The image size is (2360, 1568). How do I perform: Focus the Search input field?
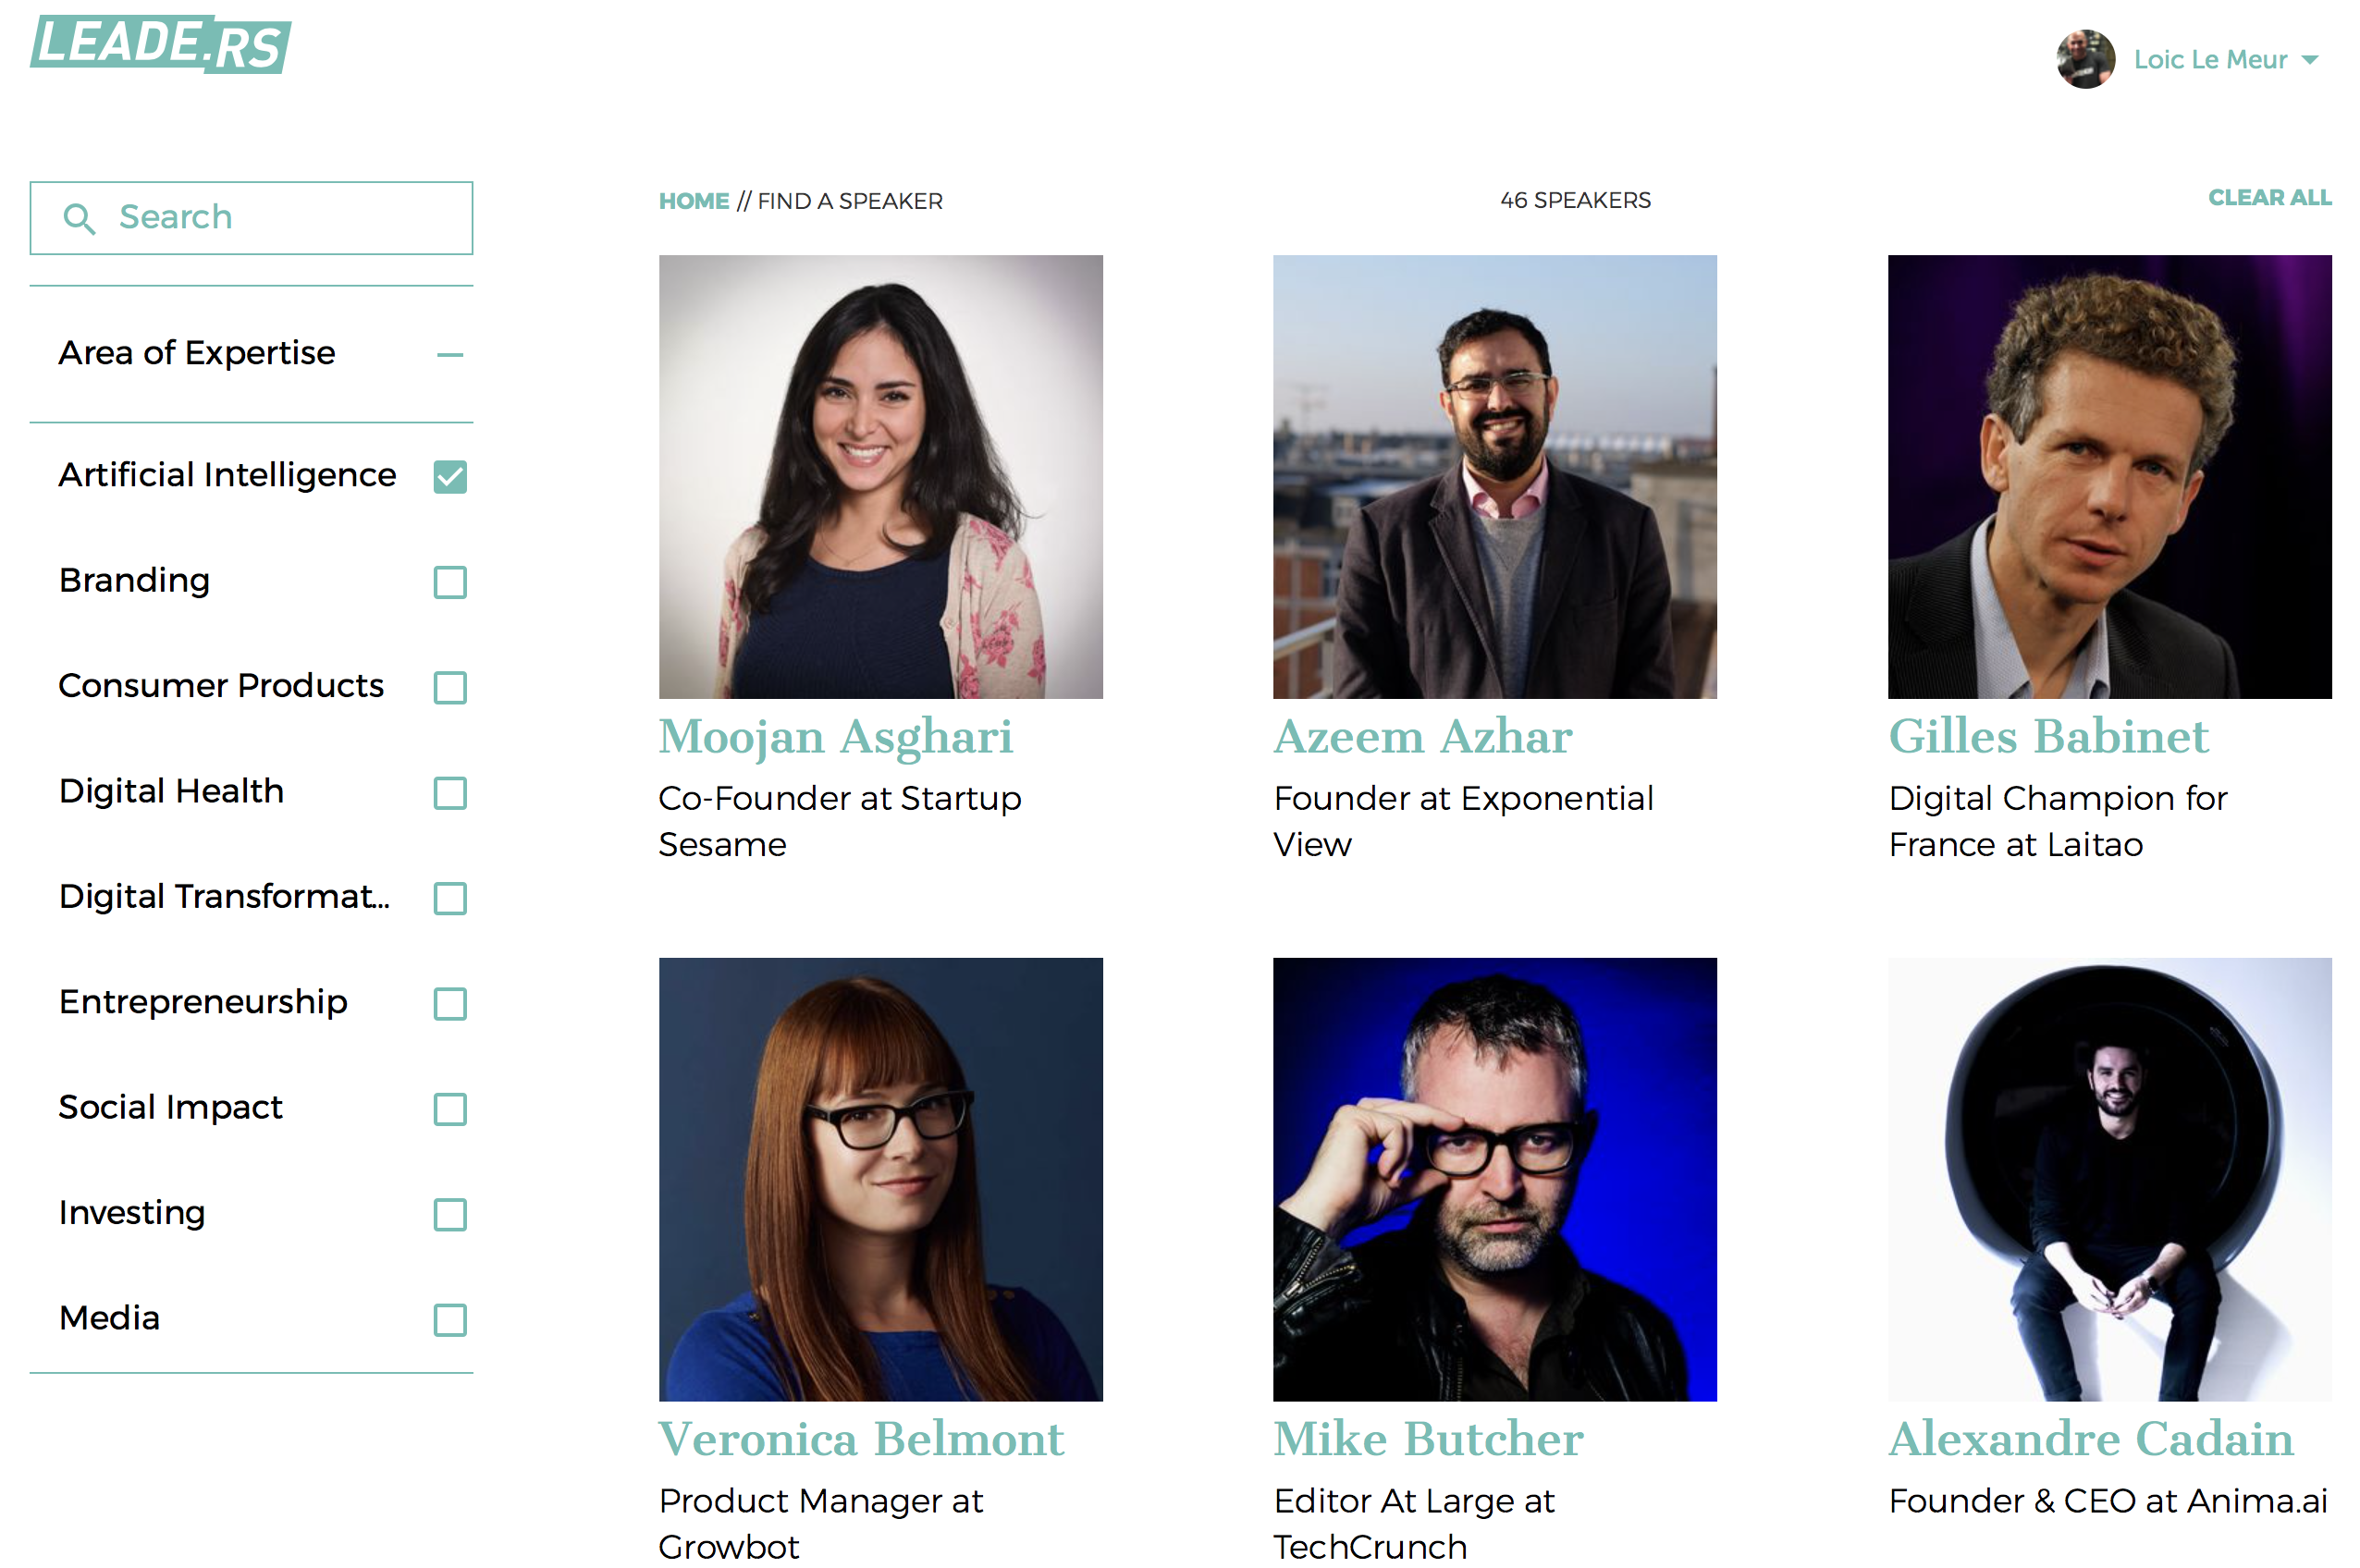pos(251,218)
